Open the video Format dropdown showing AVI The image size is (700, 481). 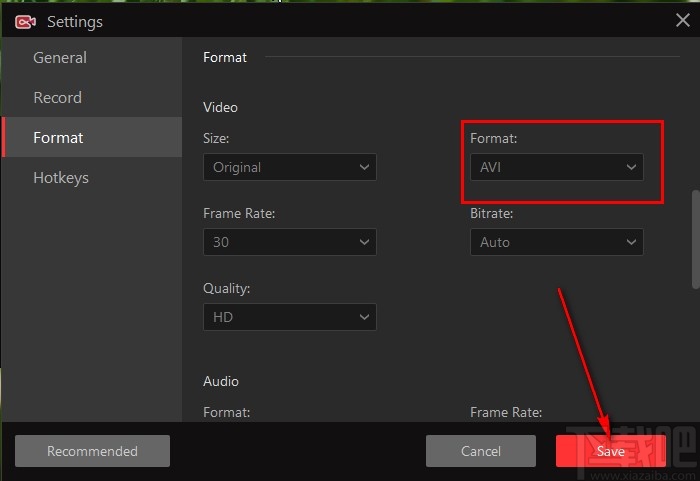pyautogui.click(x=557, y=167)
